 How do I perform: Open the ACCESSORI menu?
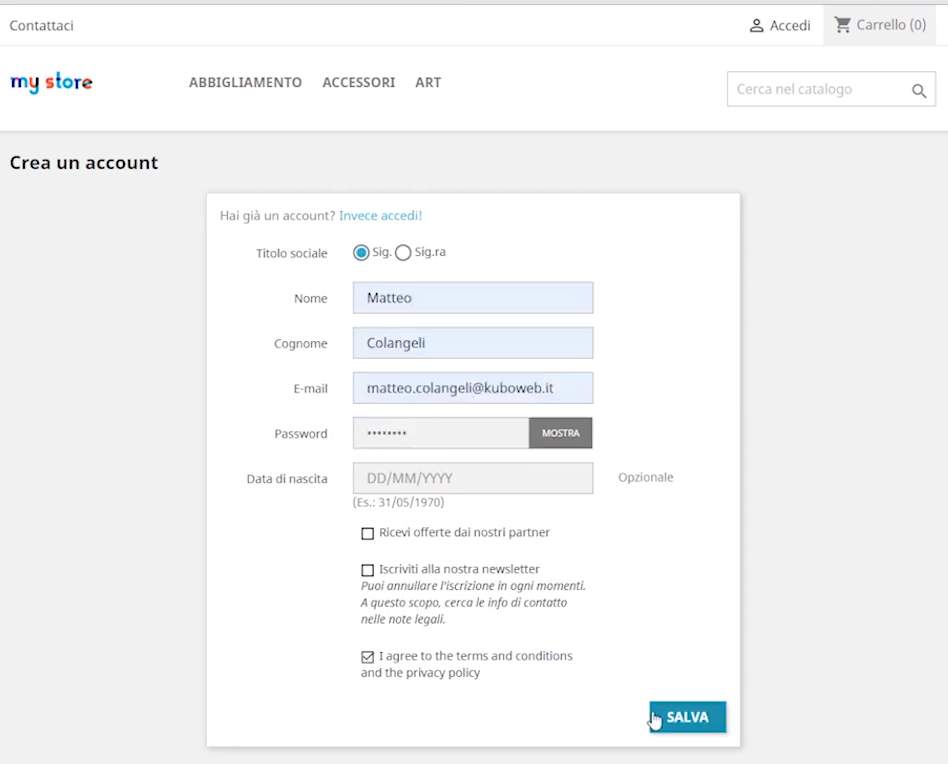(x=358, y=83)
